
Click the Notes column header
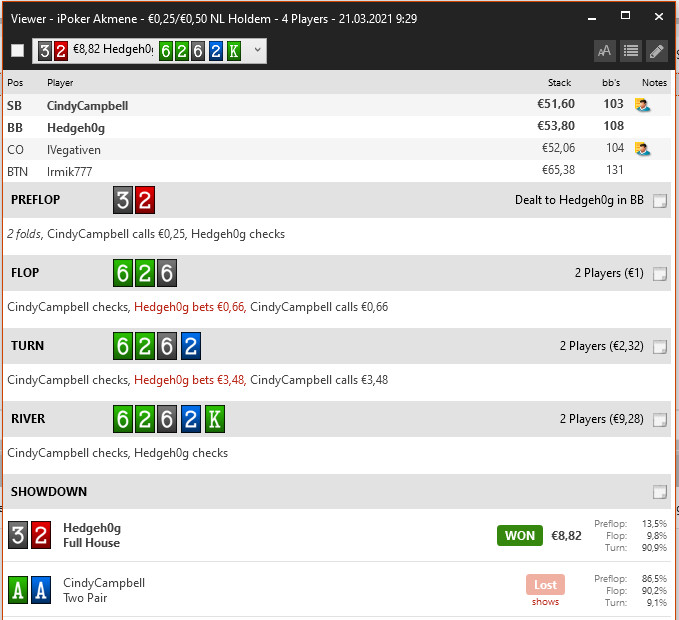654,83
